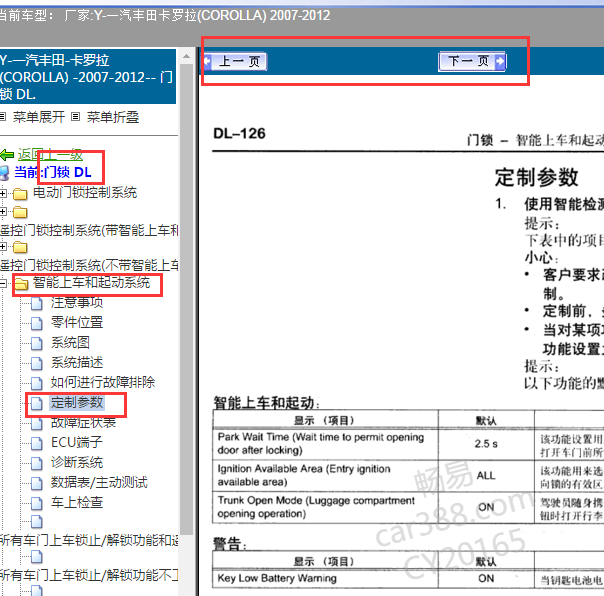Screen dimensions: 604x596
Task: Open the 零件位置 document
Action: (x=77, y=322)
